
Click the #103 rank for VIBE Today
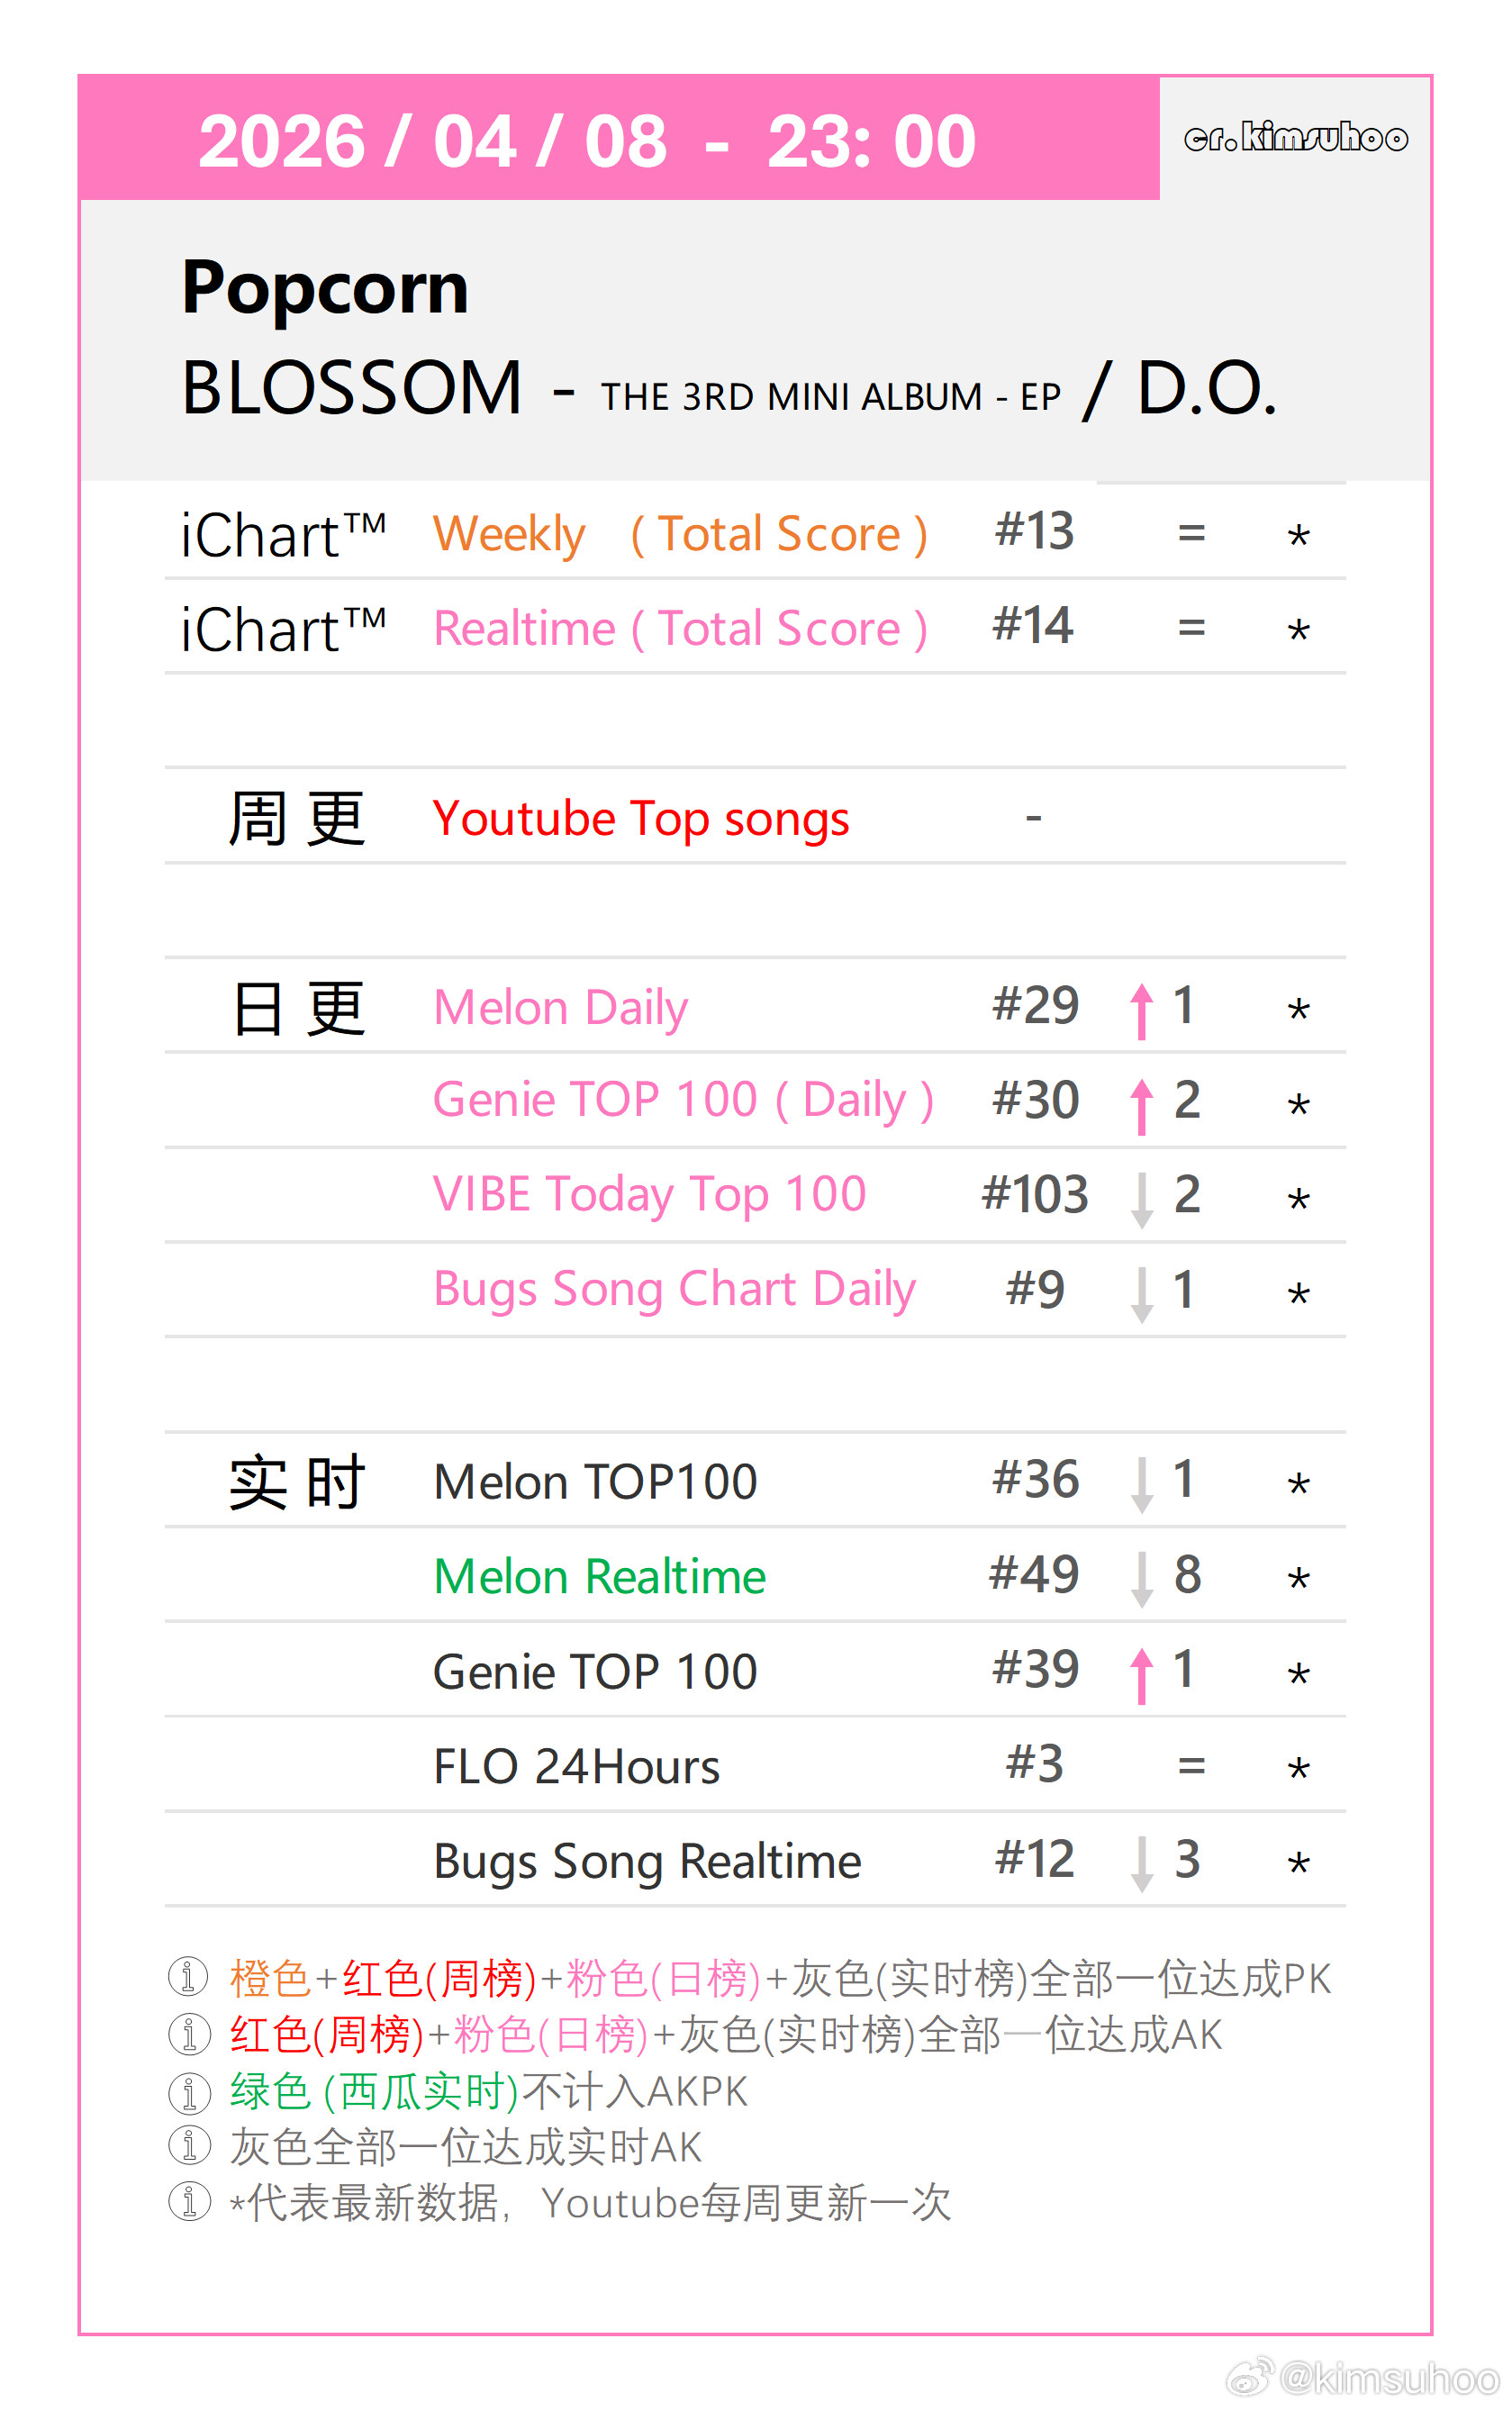1034,1194
